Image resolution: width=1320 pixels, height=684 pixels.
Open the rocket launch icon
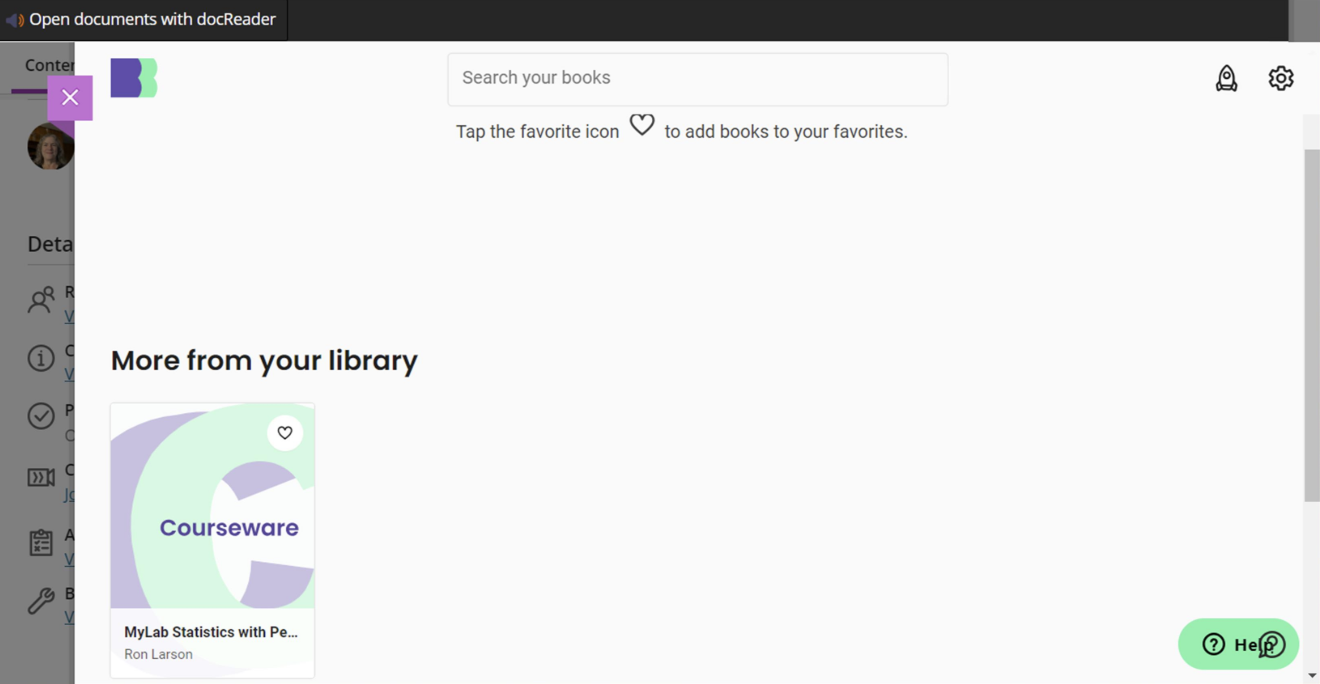[x=1226, y=78]
